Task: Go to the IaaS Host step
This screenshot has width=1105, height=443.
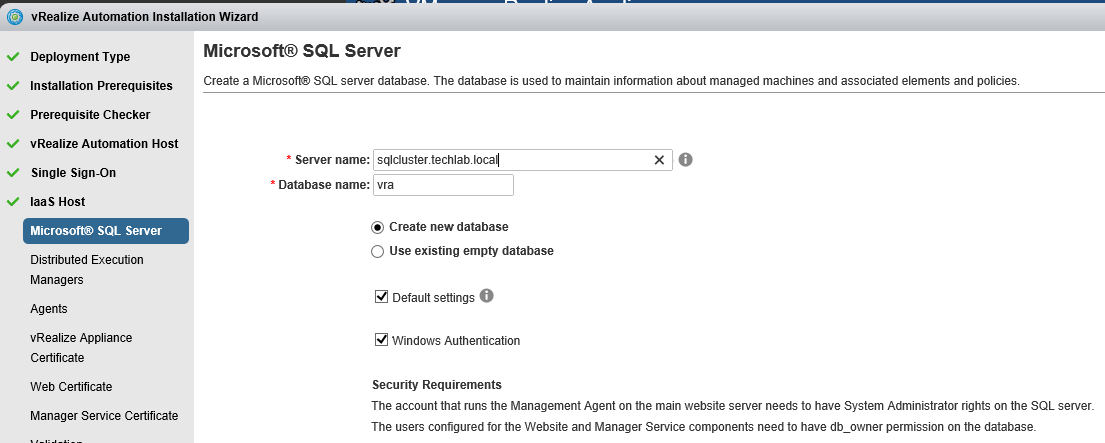Action: click(x=58, y=201)
